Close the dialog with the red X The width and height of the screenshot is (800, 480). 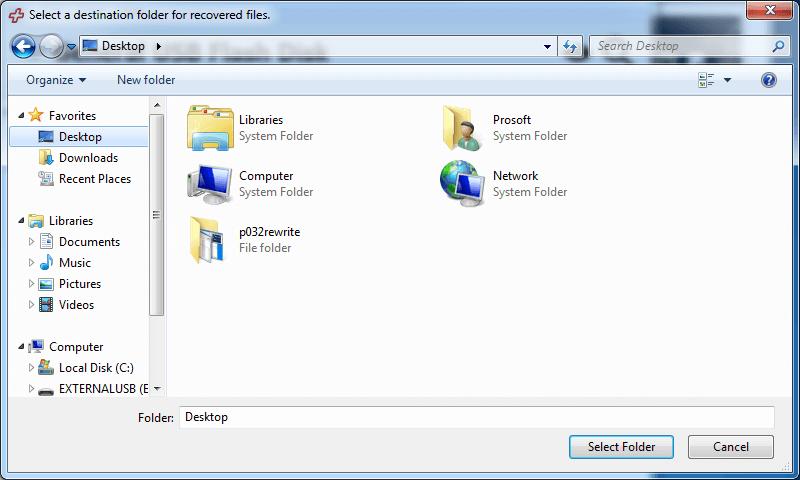(x=770, y=10)
